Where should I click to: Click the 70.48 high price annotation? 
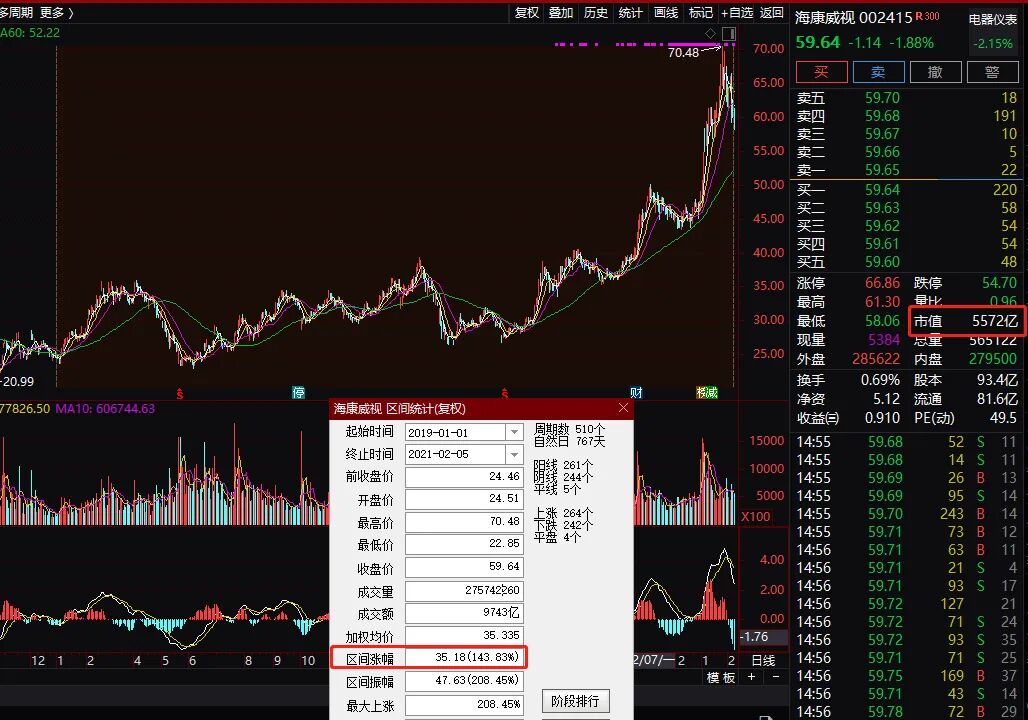683,52
